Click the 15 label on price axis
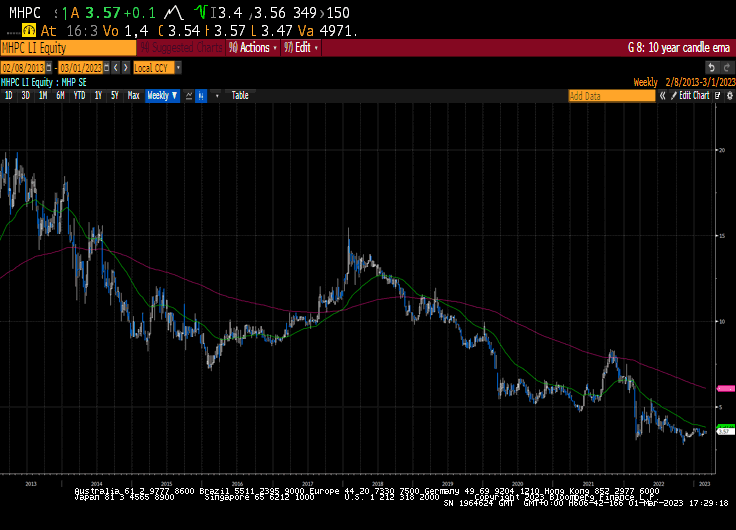 pos(722,236)
